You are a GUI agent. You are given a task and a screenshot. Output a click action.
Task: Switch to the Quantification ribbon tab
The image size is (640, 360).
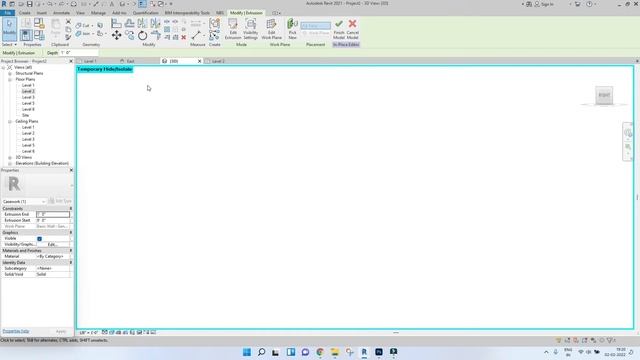[x=145, y=13]
